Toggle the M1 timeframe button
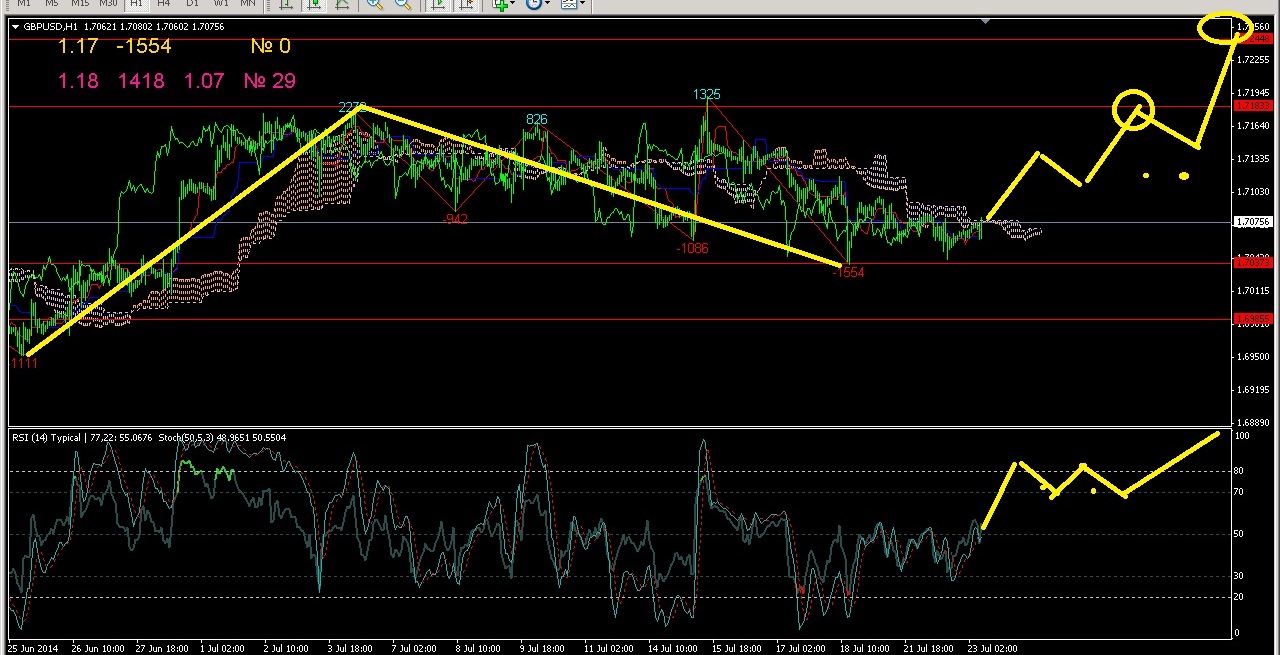The width and height of the screenshot is (1280, 655). tap(24, 4)
